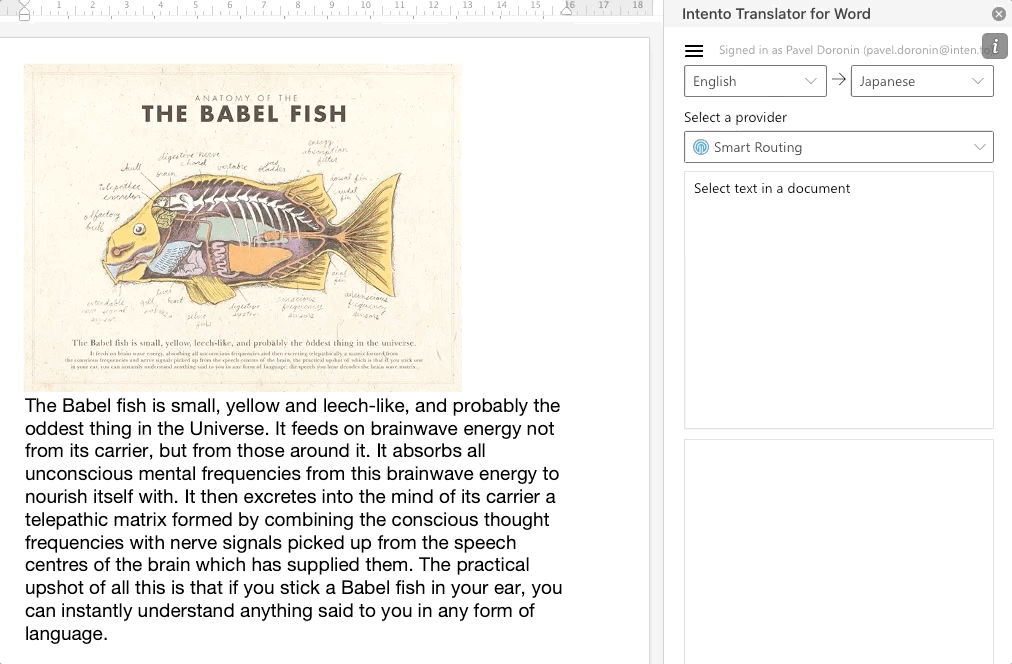Click the final word "language." in the paragraph

[66, 634]
